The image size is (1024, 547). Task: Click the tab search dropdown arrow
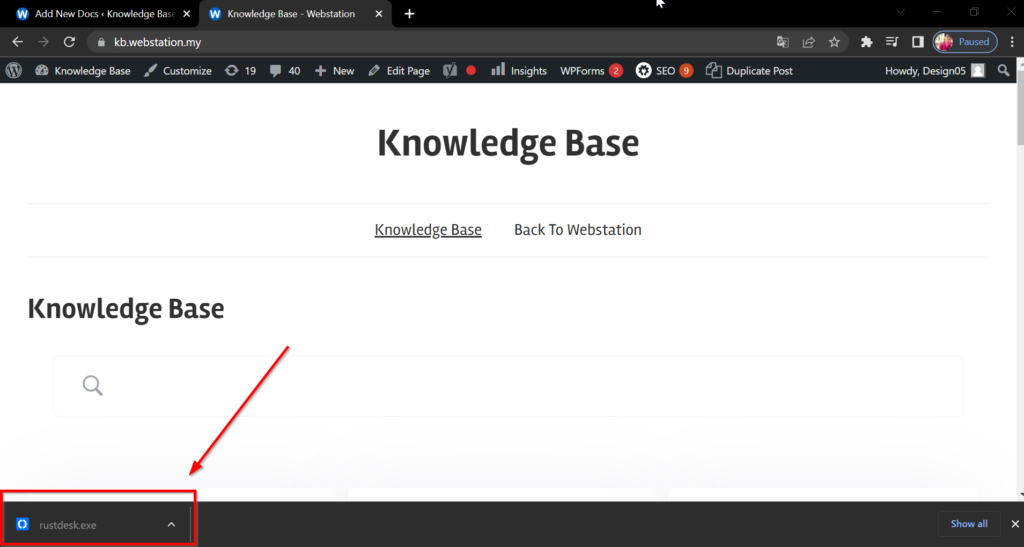click(x=901, y=12)
